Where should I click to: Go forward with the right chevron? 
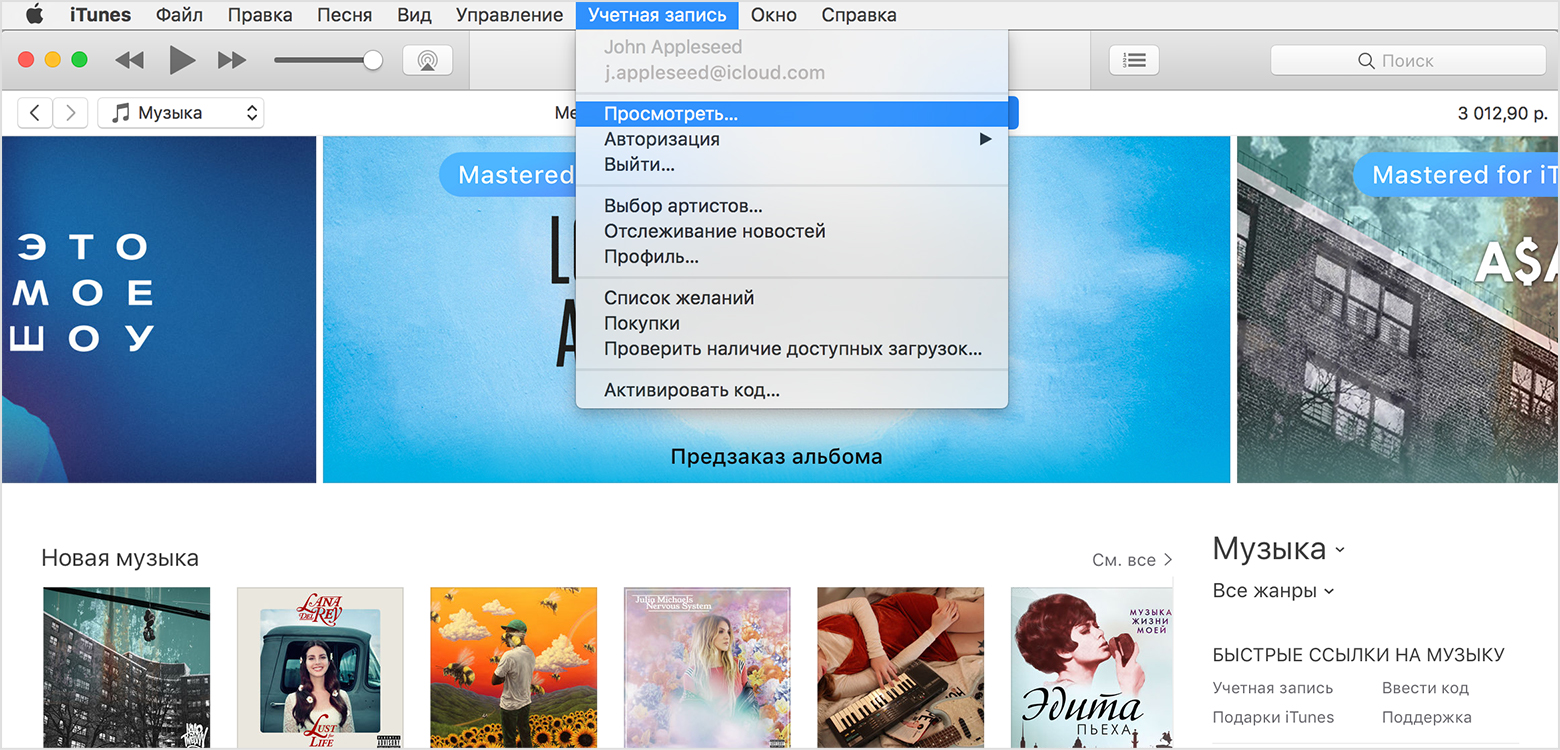70,113
